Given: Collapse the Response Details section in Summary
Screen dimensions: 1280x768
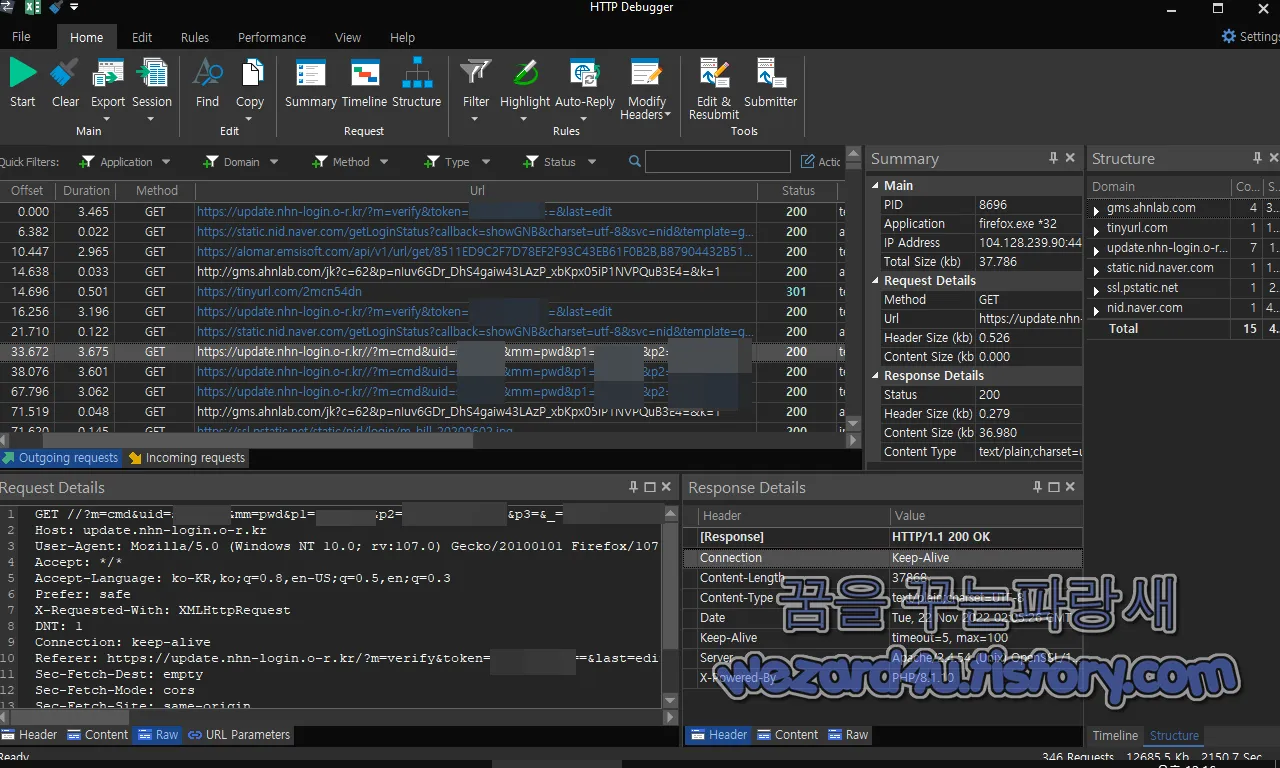Looking at the screenshot, I should pyautogui.click(x=875, y=376).
